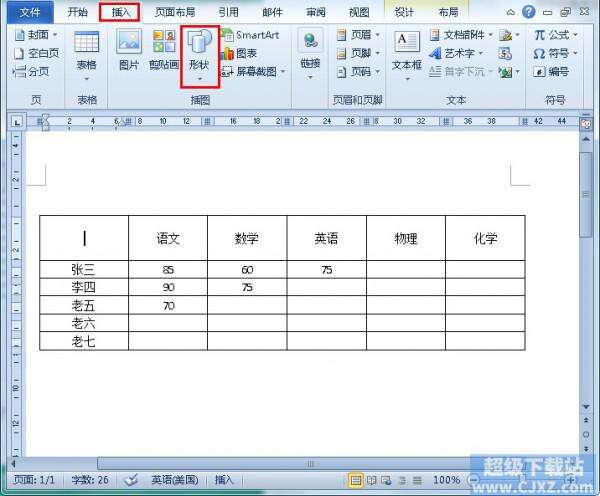Switch to print layout view
This screenshot has height=496, width=600.
(x=355, y=480)
